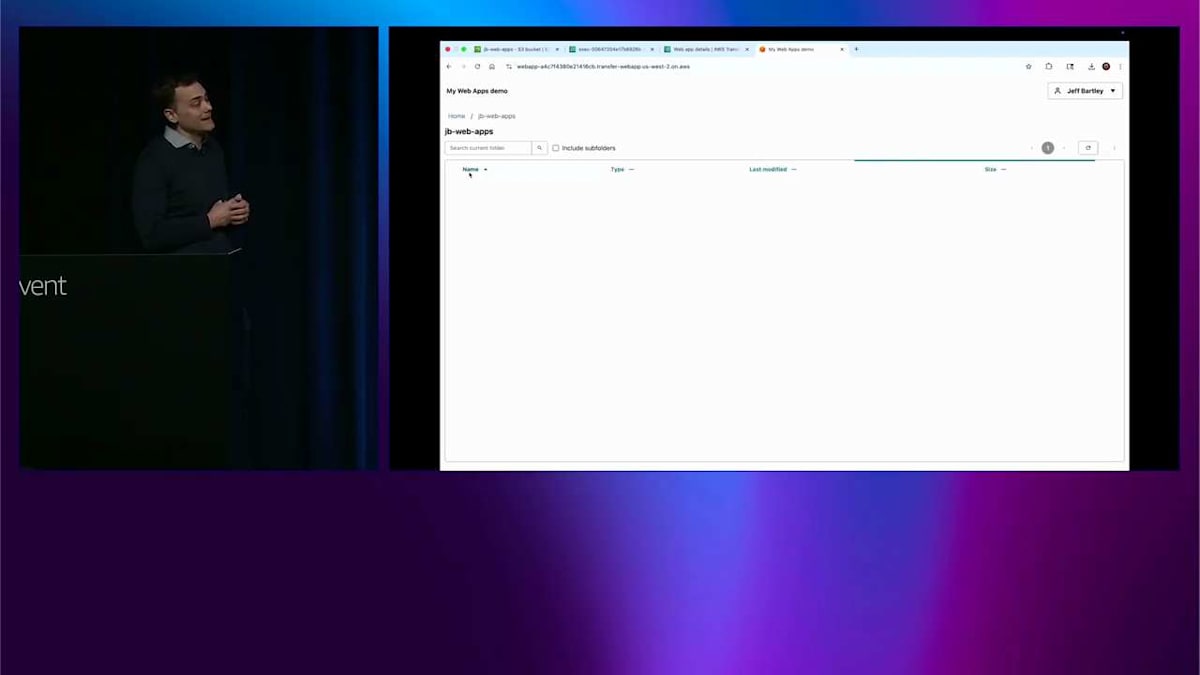Open the new tab plus button
The image size is (1200, 675).
click(x=856, y=49)
